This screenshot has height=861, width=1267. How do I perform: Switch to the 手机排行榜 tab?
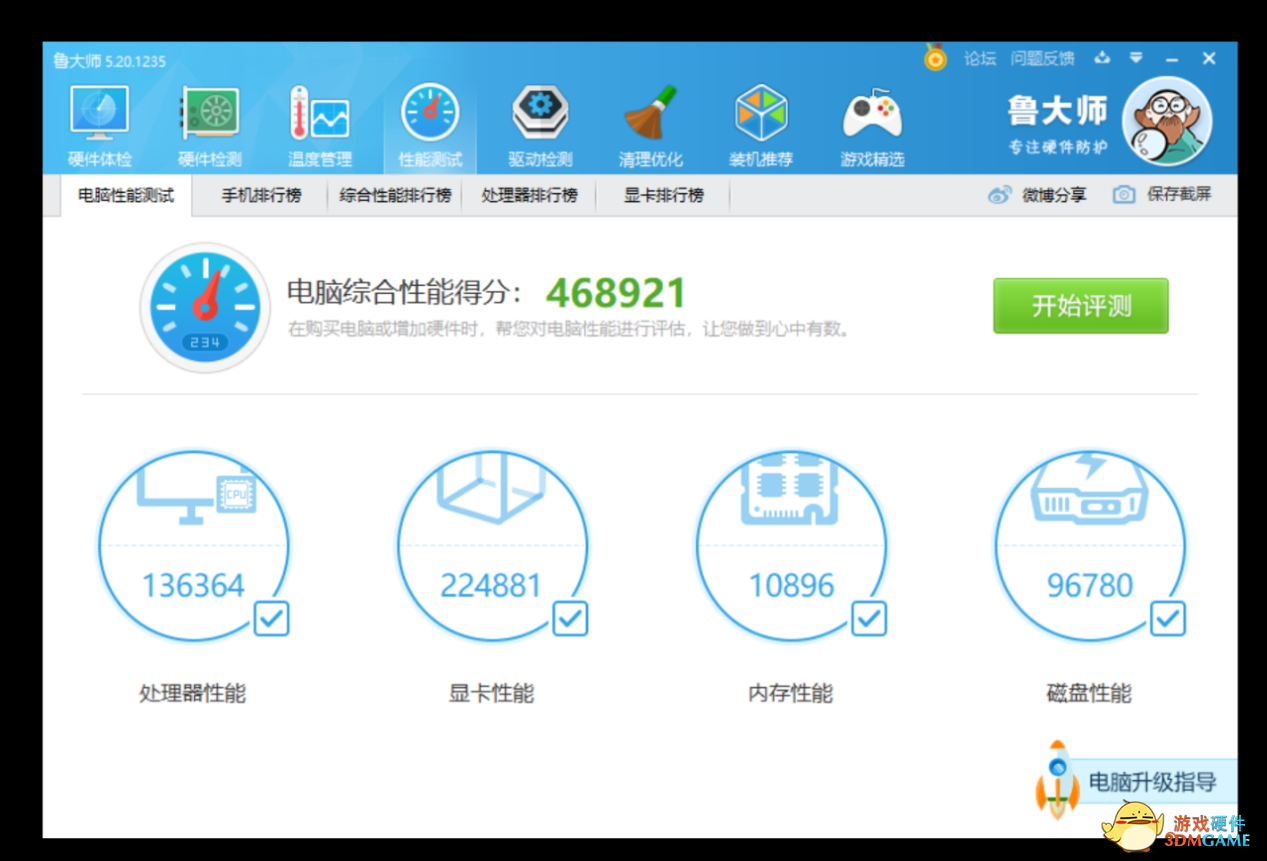261,195
